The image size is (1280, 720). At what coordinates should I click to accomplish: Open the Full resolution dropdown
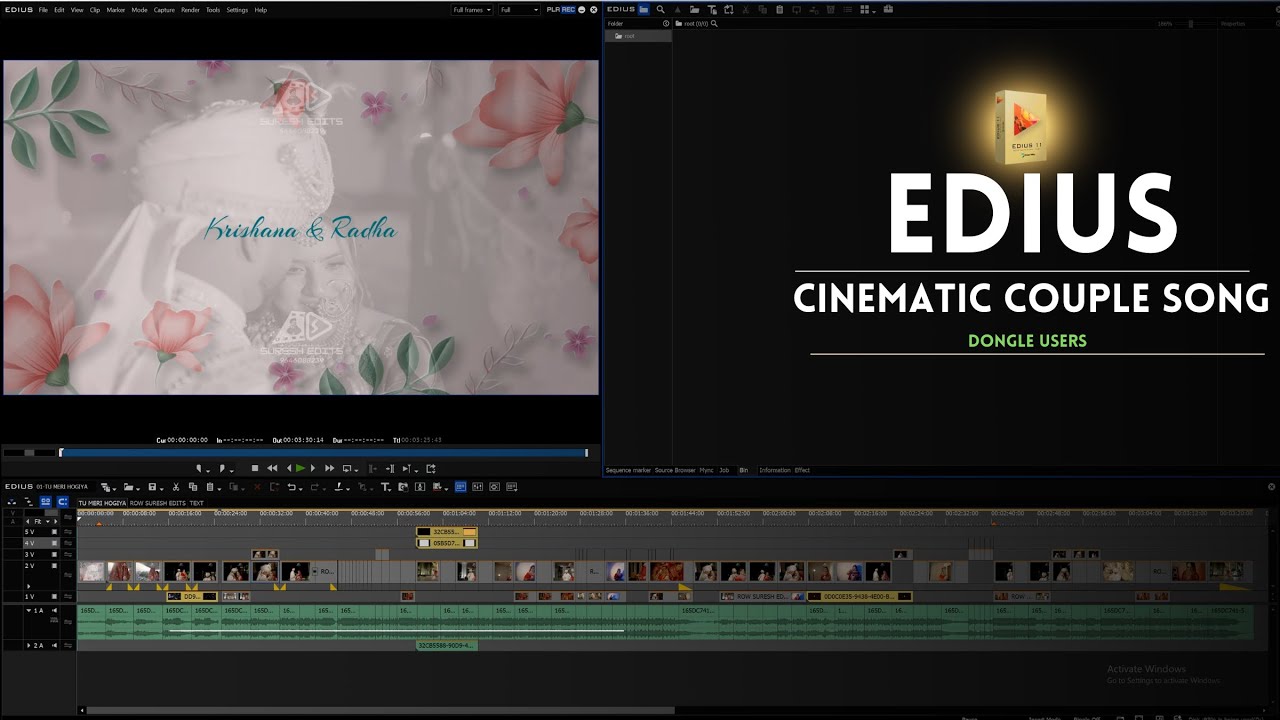pyautogui.click(x=519, y=9)
